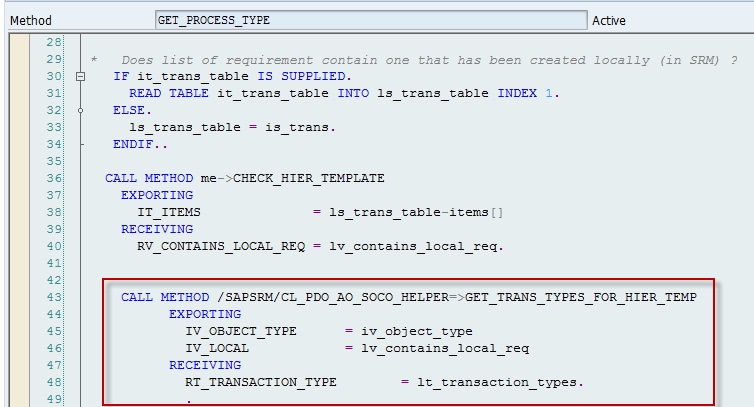Click RECEIVING keyword on line 39
This screenshot has height=407, width=754.
point(157,229)
